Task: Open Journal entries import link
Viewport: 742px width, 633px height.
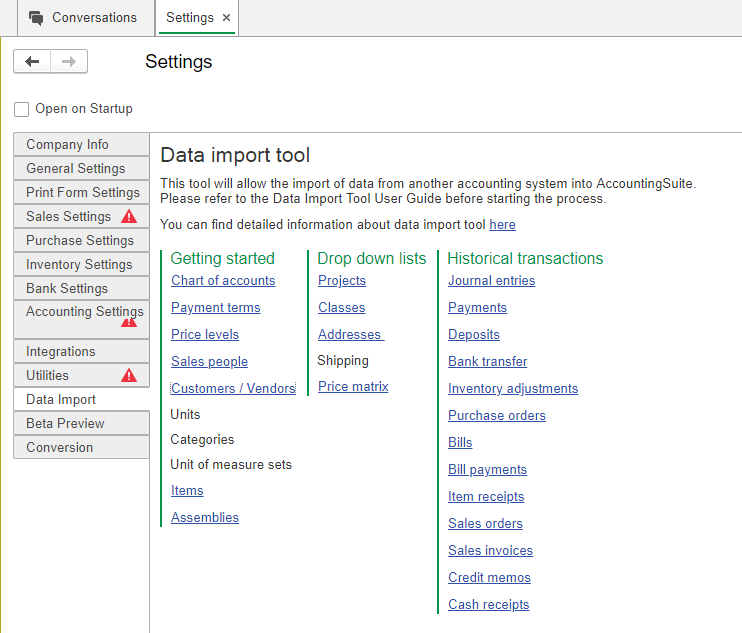Action: pyautogui.click(x=492, y=281)
